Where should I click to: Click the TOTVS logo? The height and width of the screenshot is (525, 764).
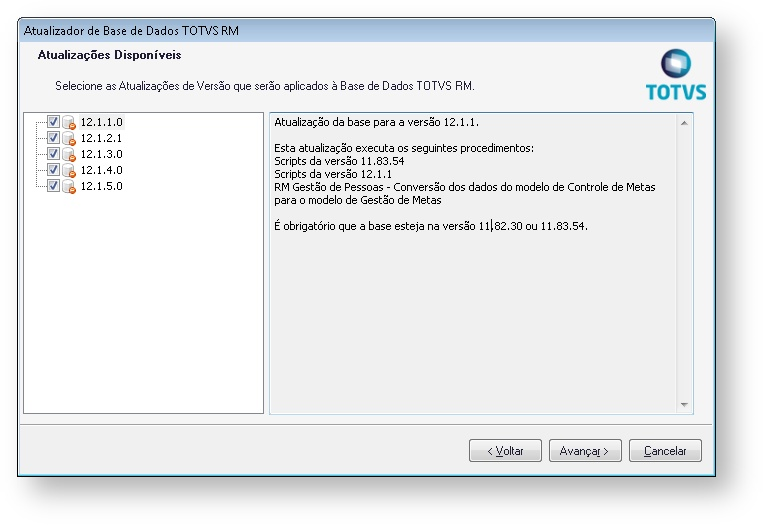click(676, 75)
